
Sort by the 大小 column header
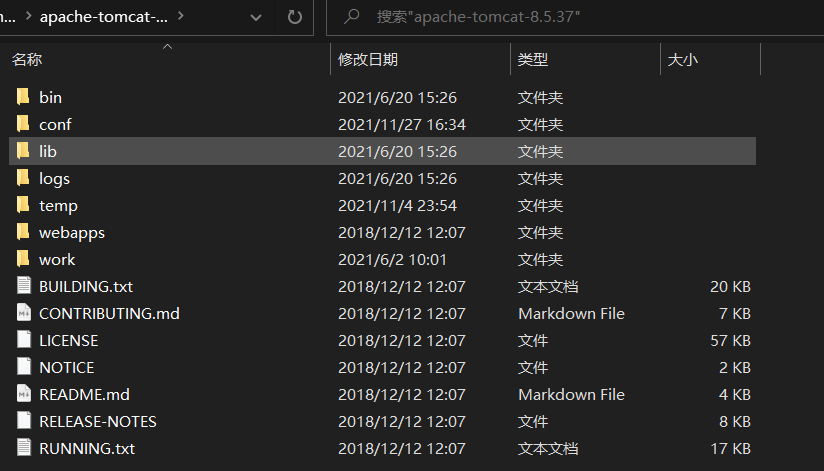[683, 59]
